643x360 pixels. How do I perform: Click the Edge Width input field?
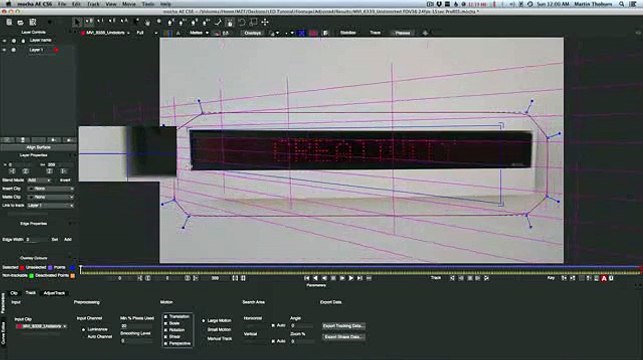coord(36,239)
